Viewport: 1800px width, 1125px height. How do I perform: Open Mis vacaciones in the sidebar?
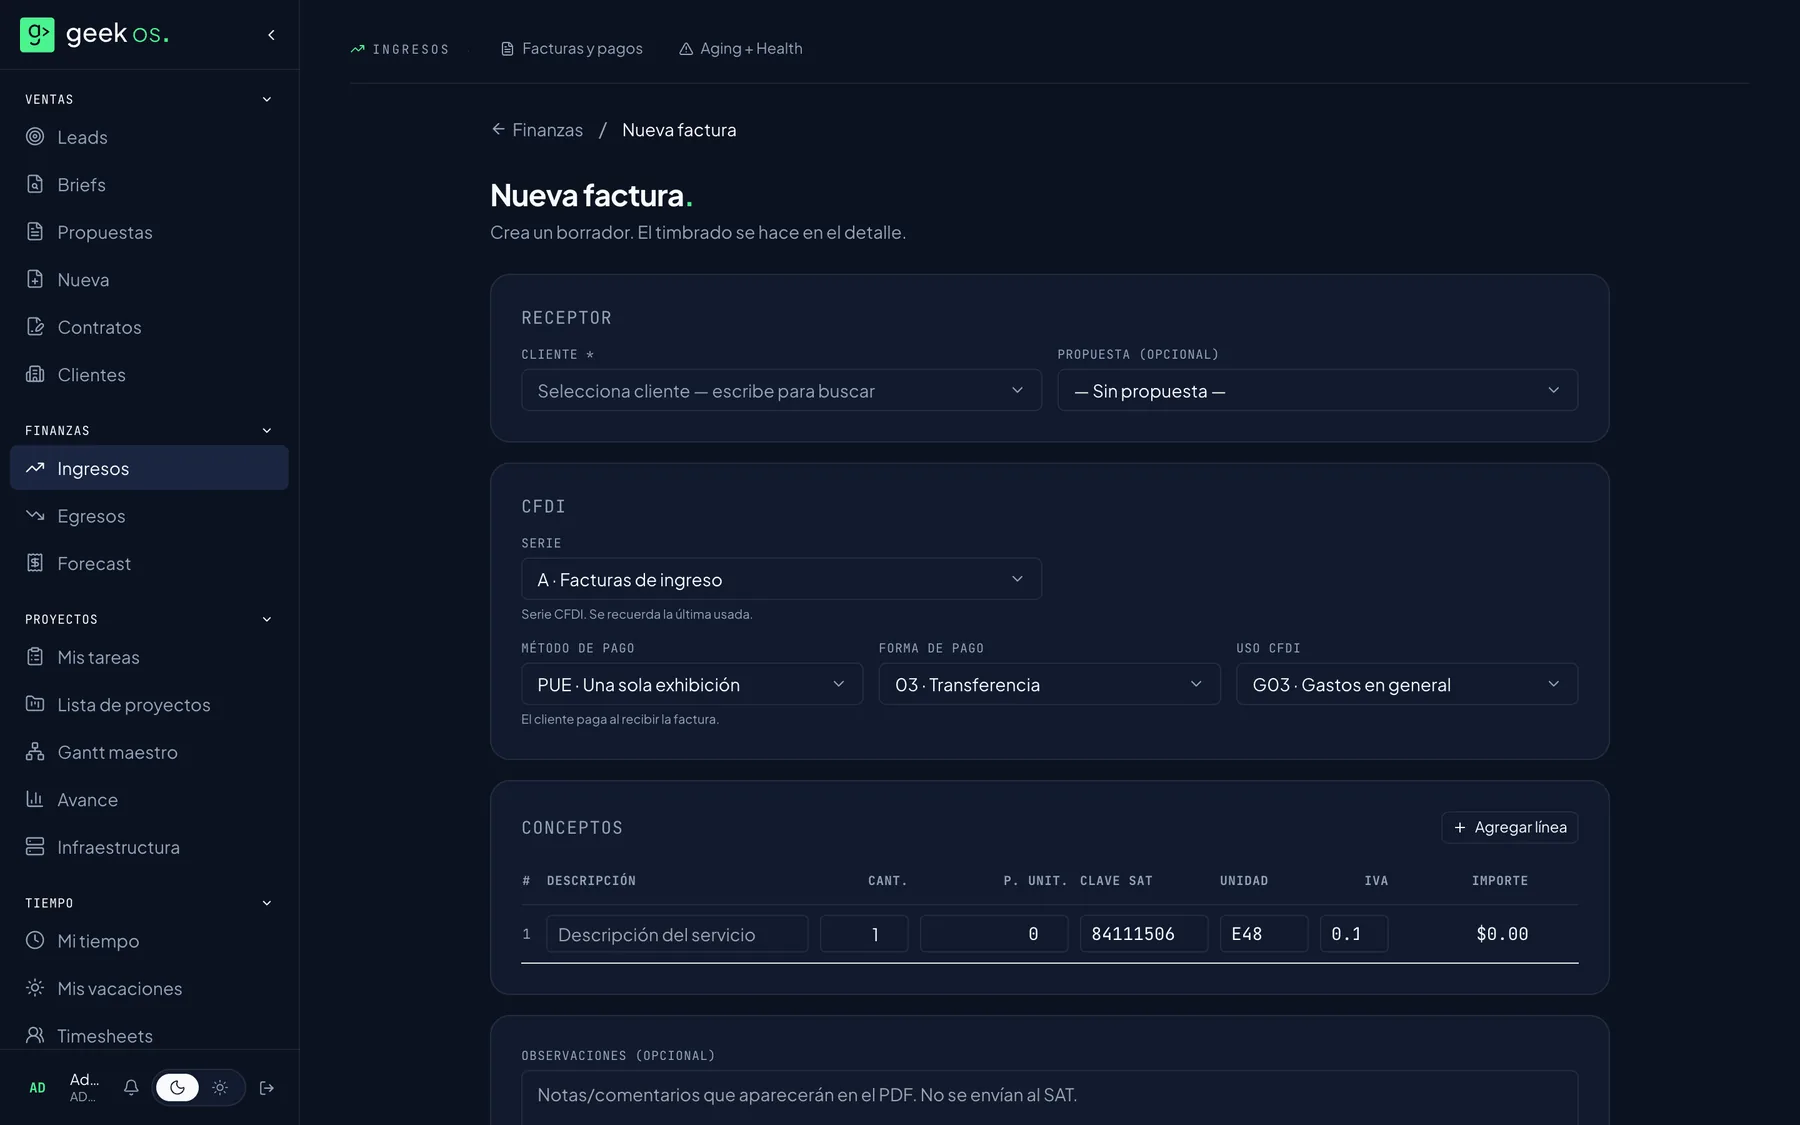(x=149, y=988)
